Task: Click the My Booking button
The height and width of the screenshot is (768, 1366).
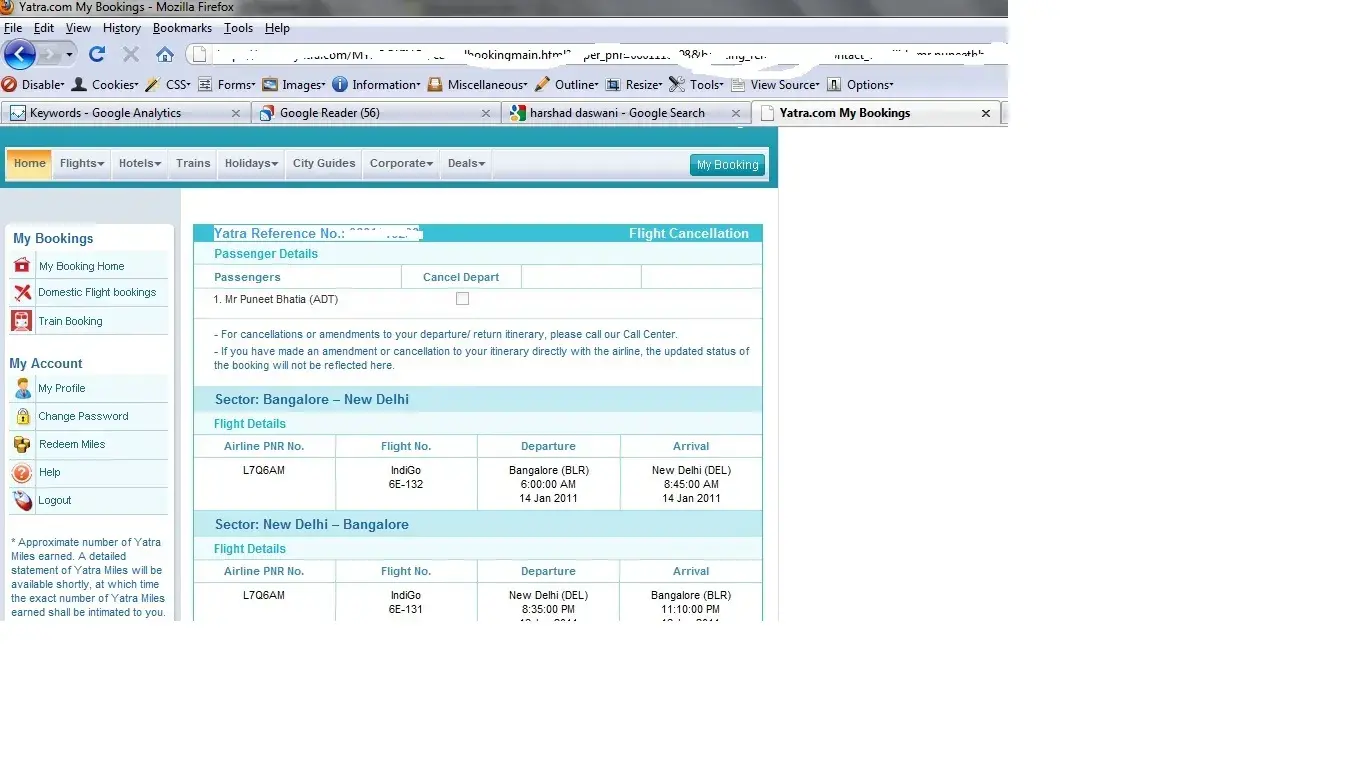Action: point(727,165)
